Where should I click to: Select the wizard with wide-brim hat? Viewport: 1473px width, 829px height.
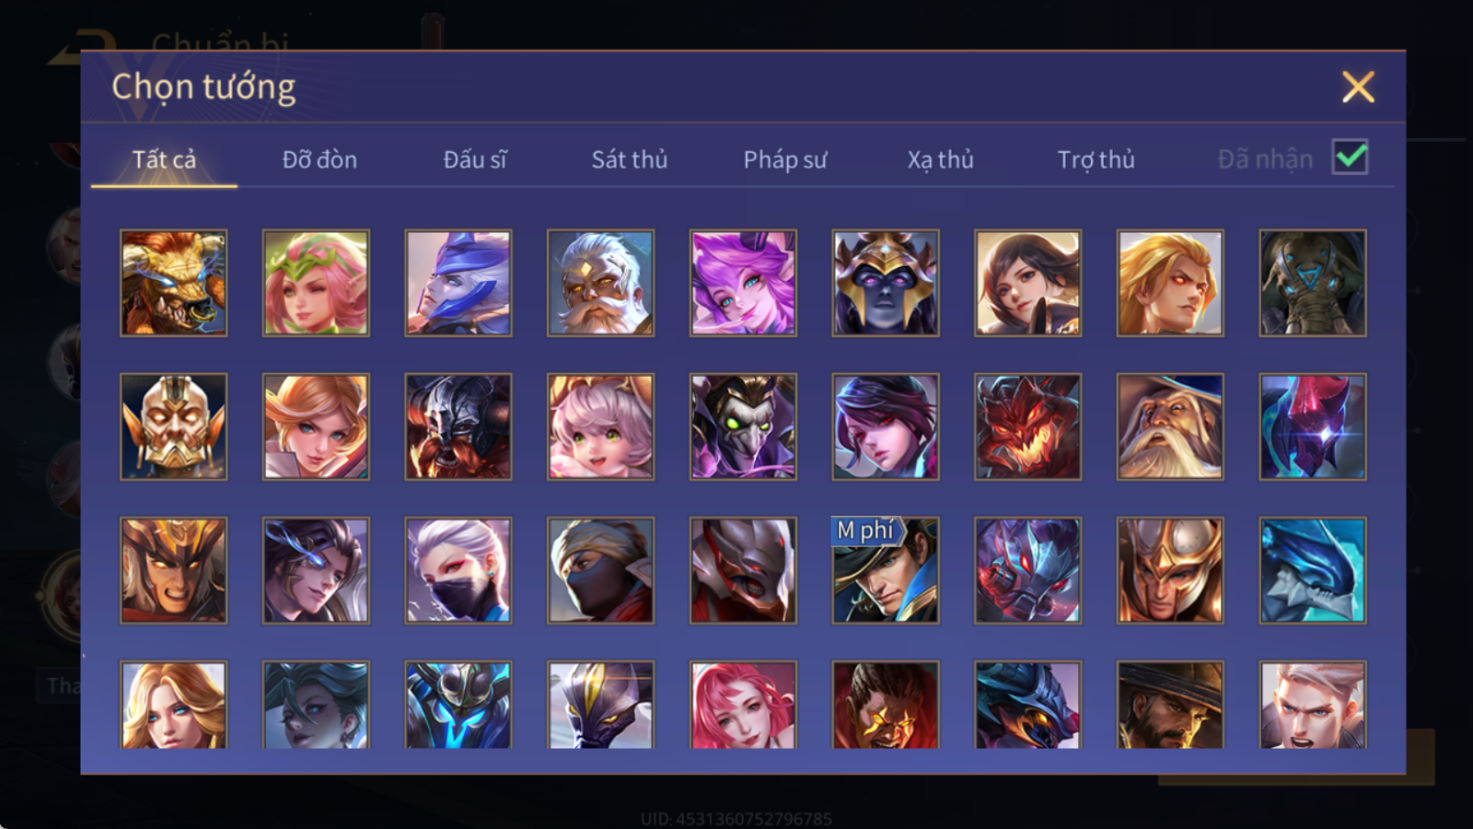click(1170, 427)
